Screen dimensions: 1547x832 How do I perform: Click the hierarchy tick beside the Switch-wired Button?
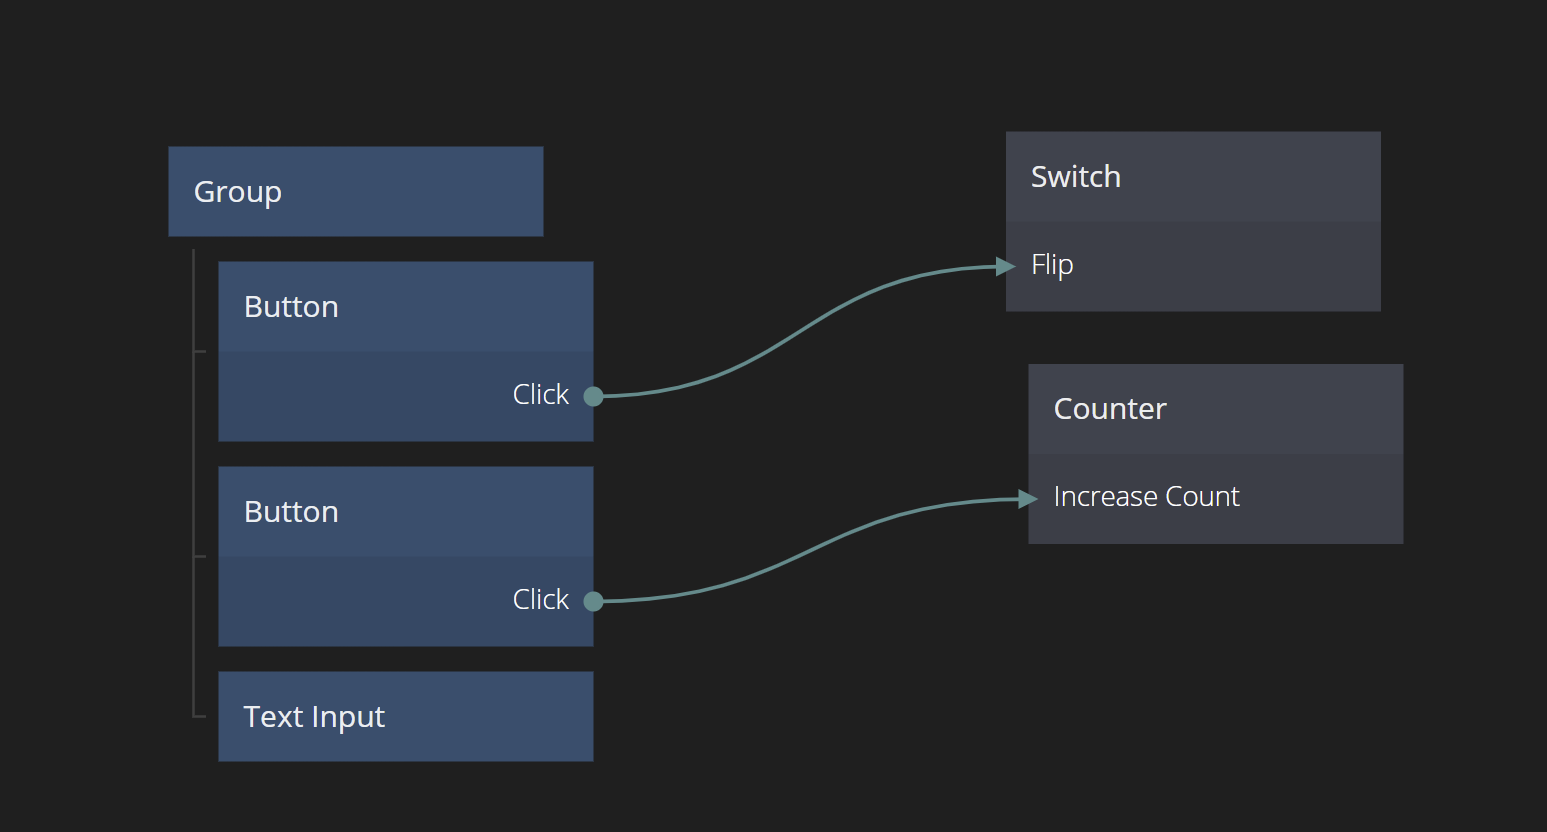(200, 352)
